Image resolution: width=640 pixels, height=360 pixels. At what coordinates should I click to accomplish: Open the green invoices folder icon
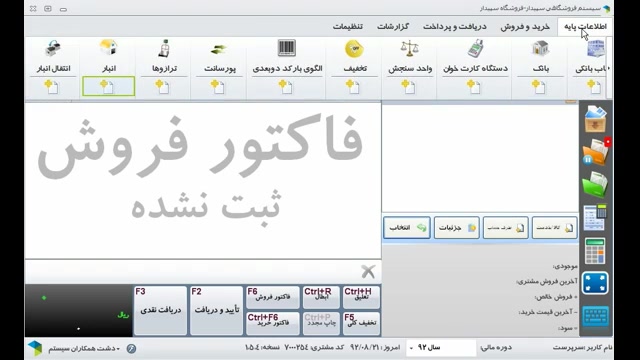pos(595,184)
